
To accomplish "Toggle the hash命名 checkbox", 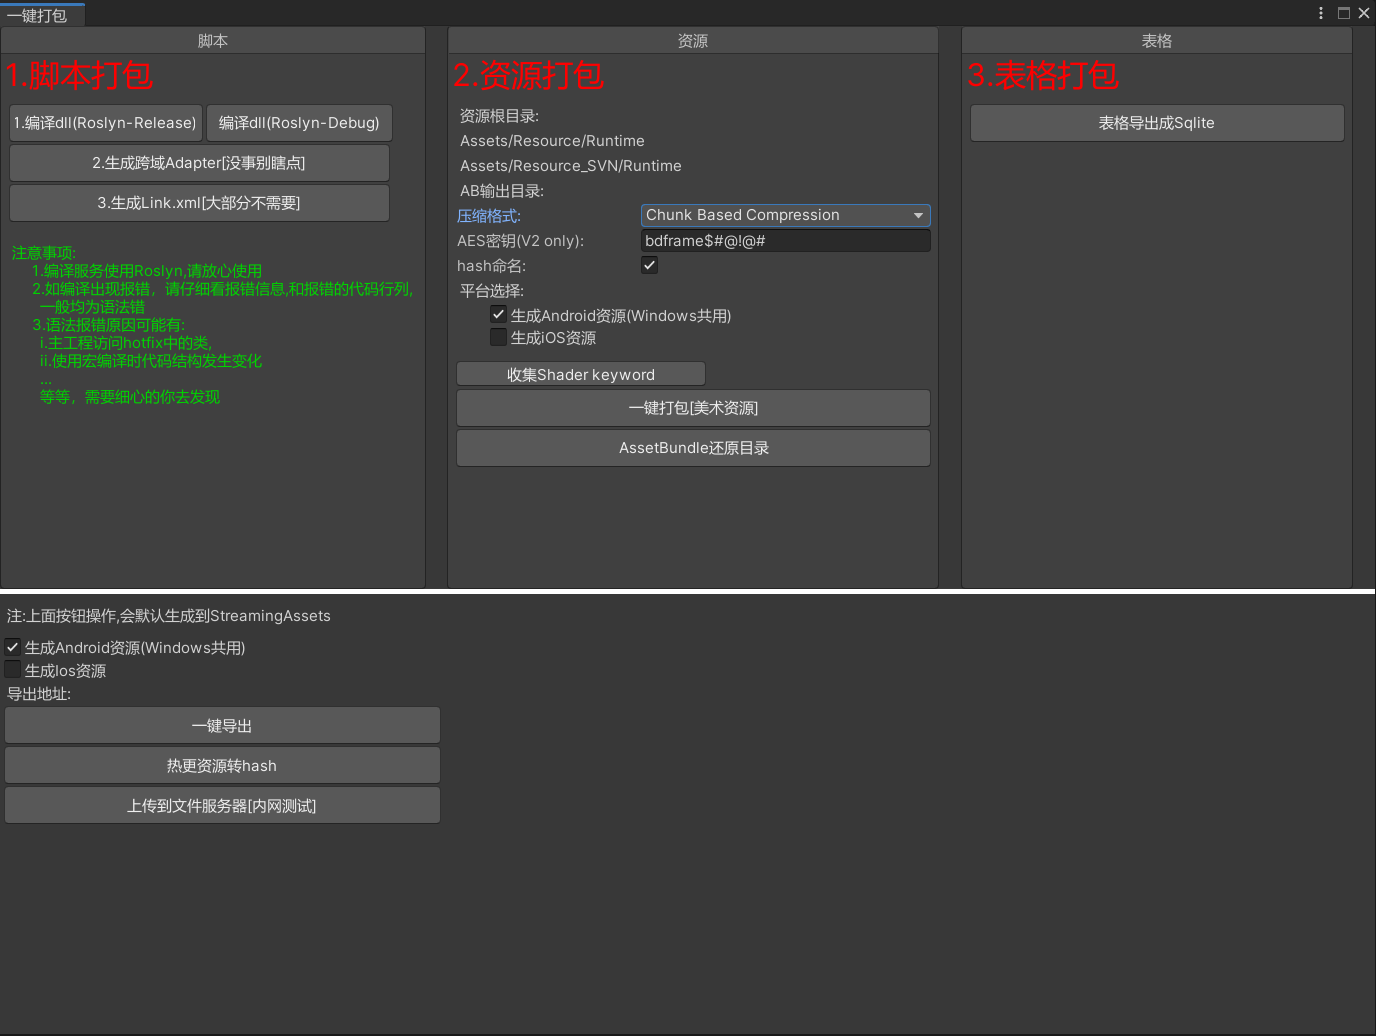I will click(x=650, y=265).
